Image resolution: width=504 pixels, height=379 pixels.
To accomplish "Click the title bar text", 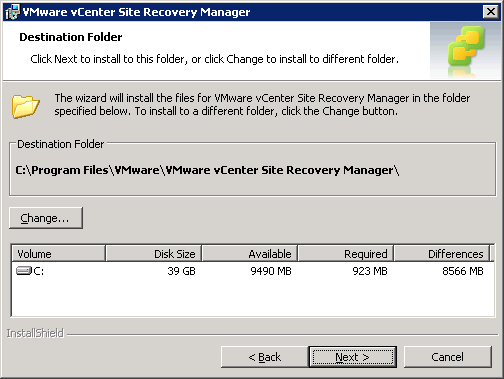I will tap(136, 12).
